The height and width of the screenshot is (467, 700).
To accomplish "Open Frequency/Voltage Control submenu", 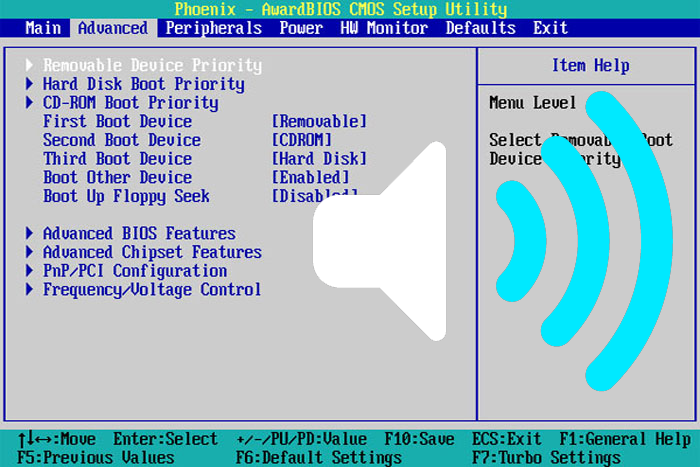I will 152,290.
